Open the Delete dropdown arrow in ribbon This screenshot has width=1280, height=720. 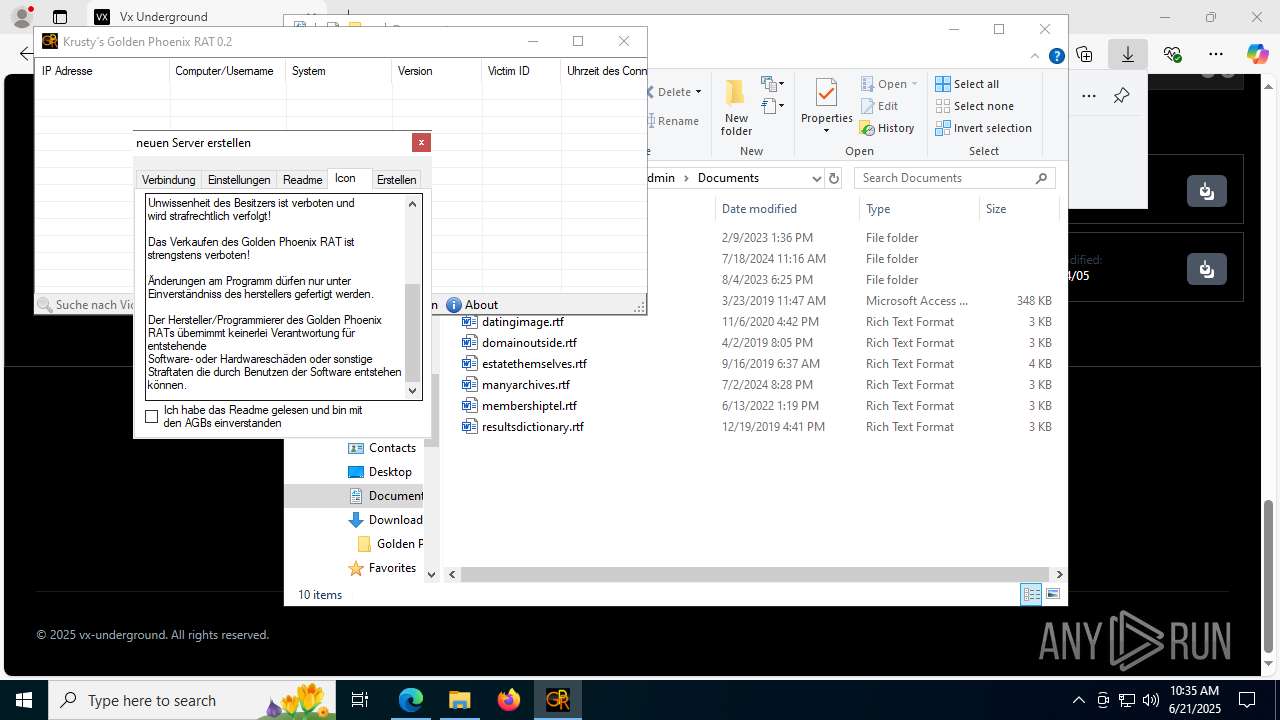pyautogui.click(x=698, y=92)
